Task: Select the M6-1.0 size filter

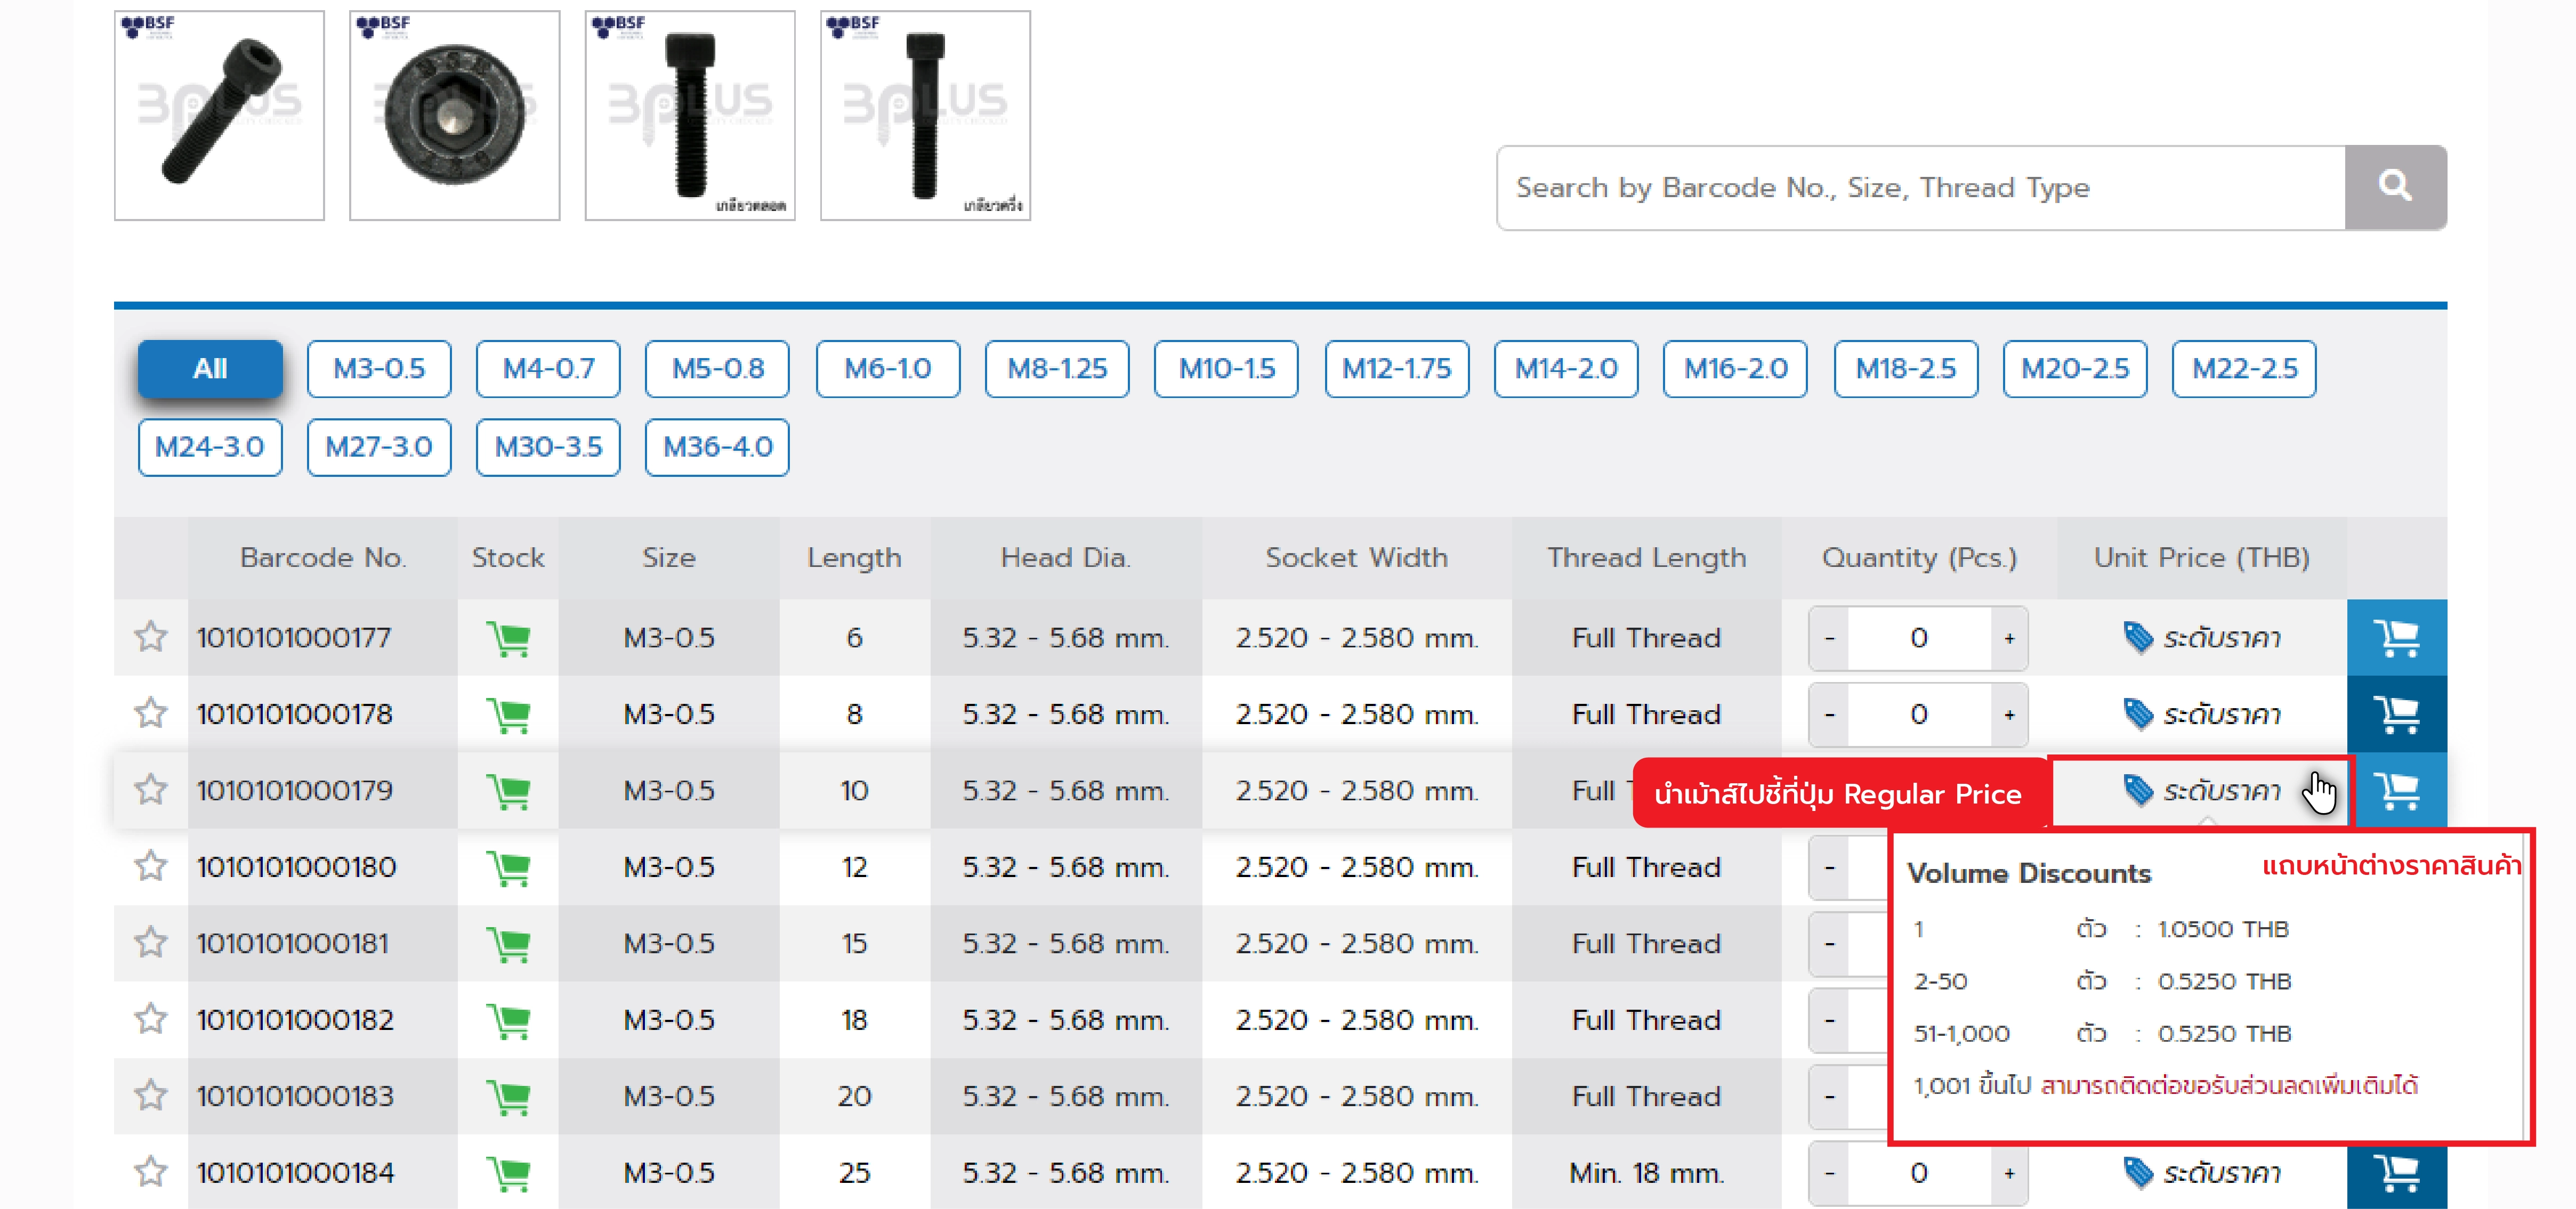Action: [x=887, y=369]
